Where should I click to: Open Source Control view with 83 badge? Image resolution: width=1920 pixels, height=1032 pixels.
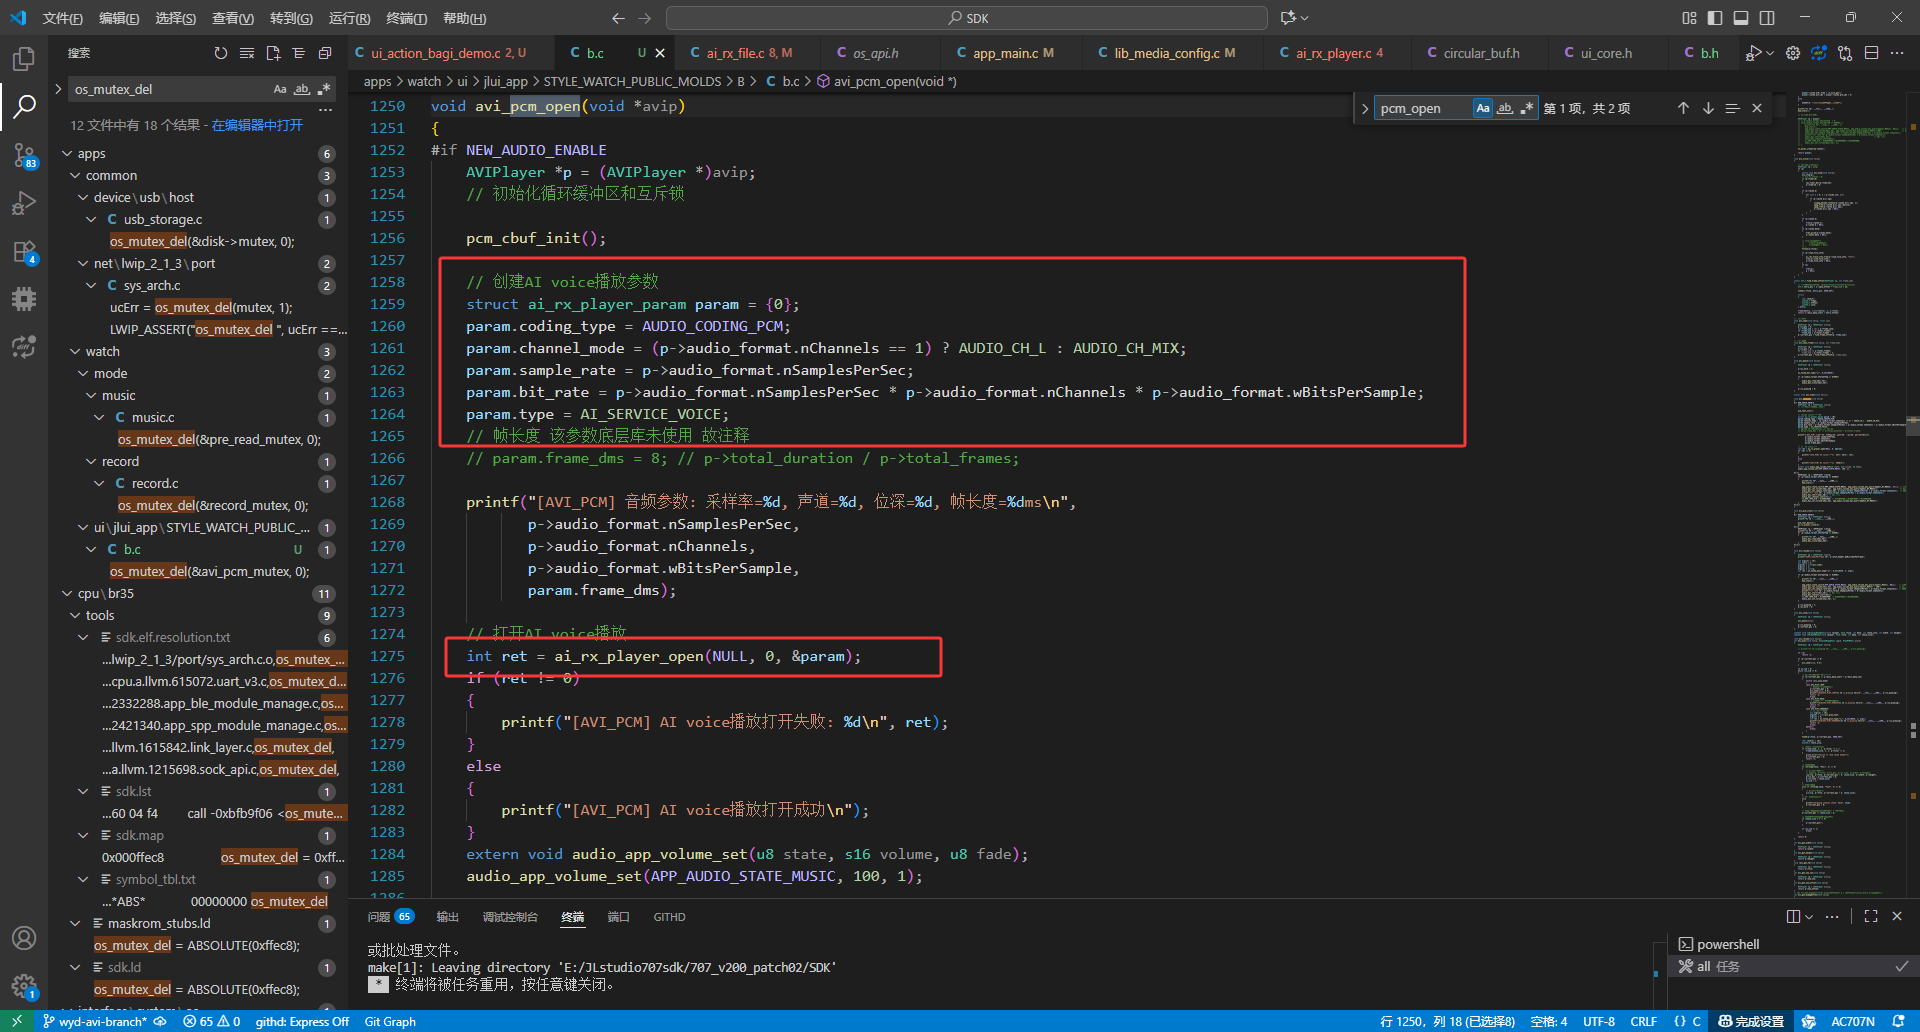tap(24, 155)
